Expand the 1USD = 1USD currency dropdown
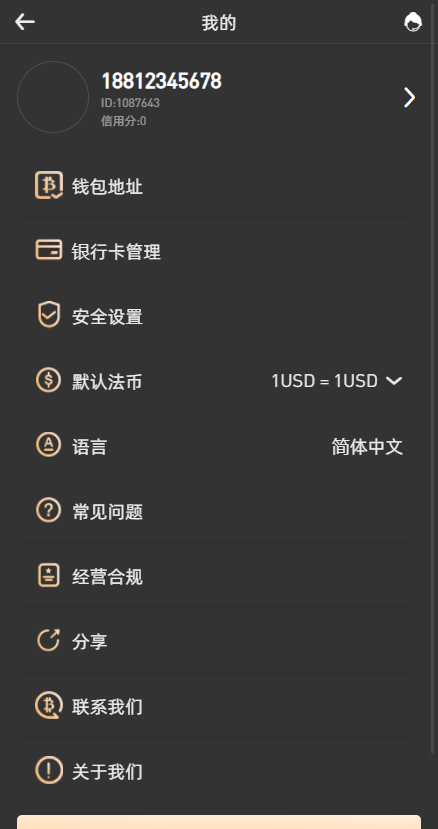The image size is (438, 829). click(x=337, y=381)
